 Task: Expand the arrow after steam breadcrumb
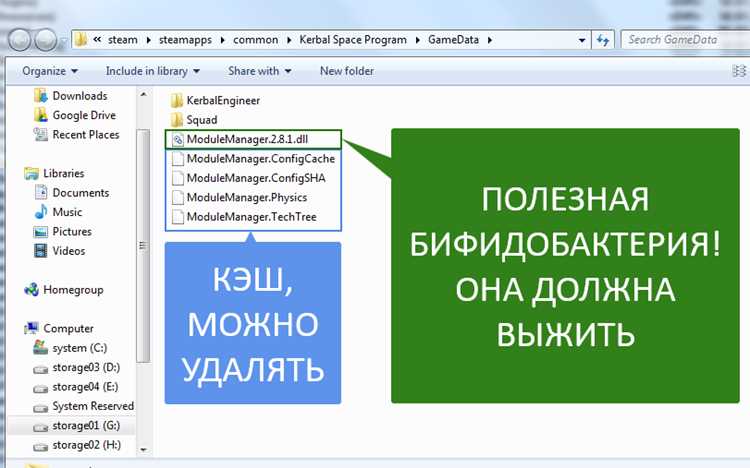[148, 40]
